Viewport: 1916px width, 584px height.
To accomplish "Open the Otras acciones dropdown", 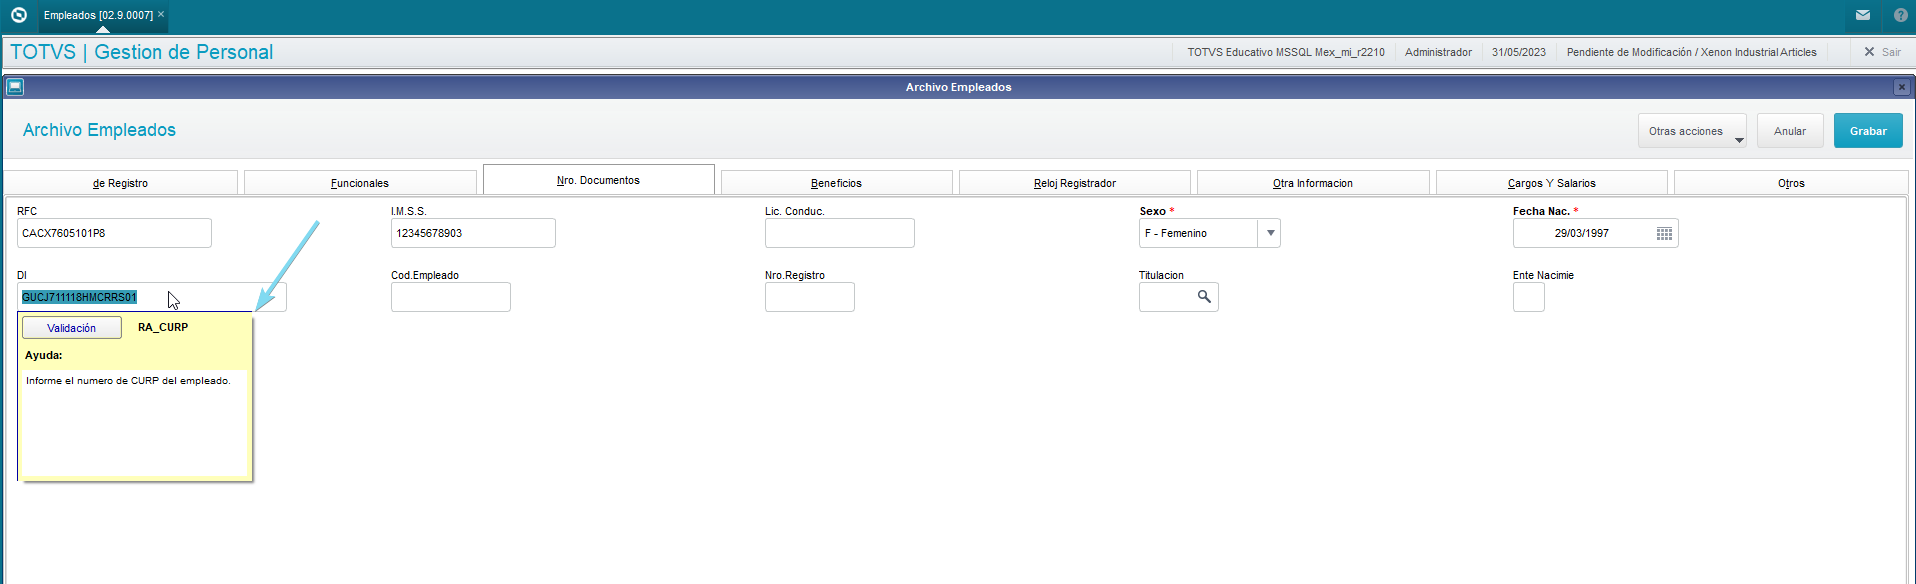I will 1692,131.
